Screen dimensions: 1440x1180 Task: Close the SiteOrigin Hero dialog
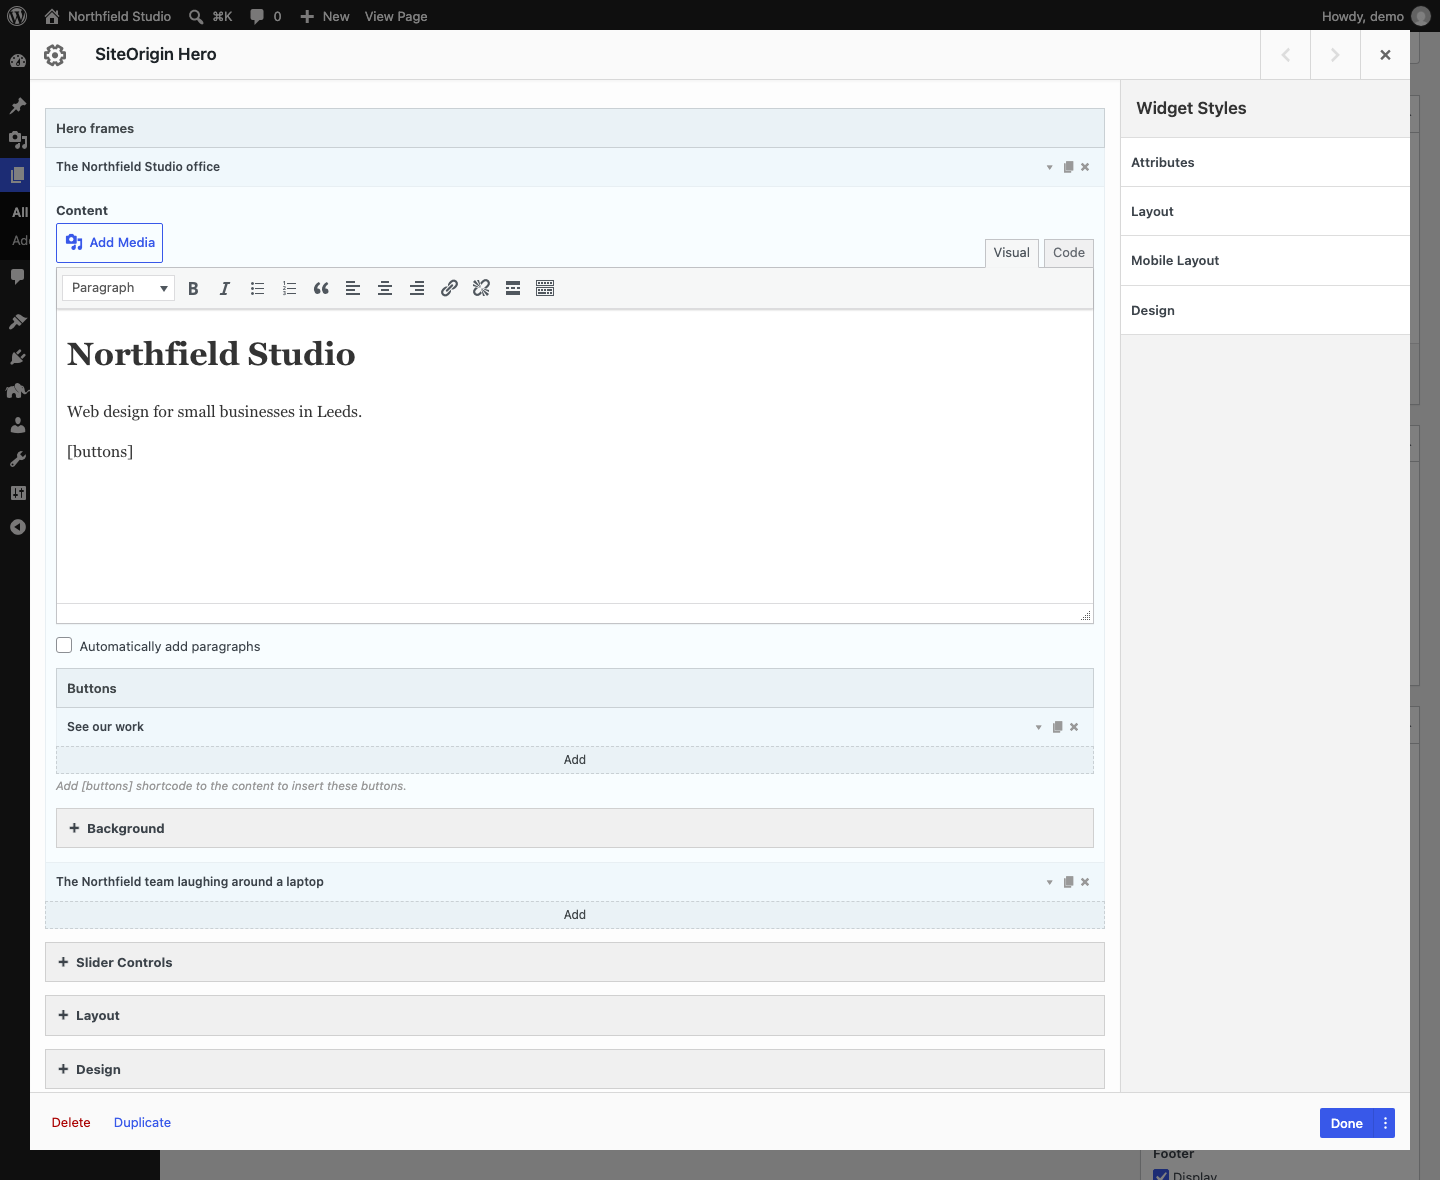(x=1385, y=55)
